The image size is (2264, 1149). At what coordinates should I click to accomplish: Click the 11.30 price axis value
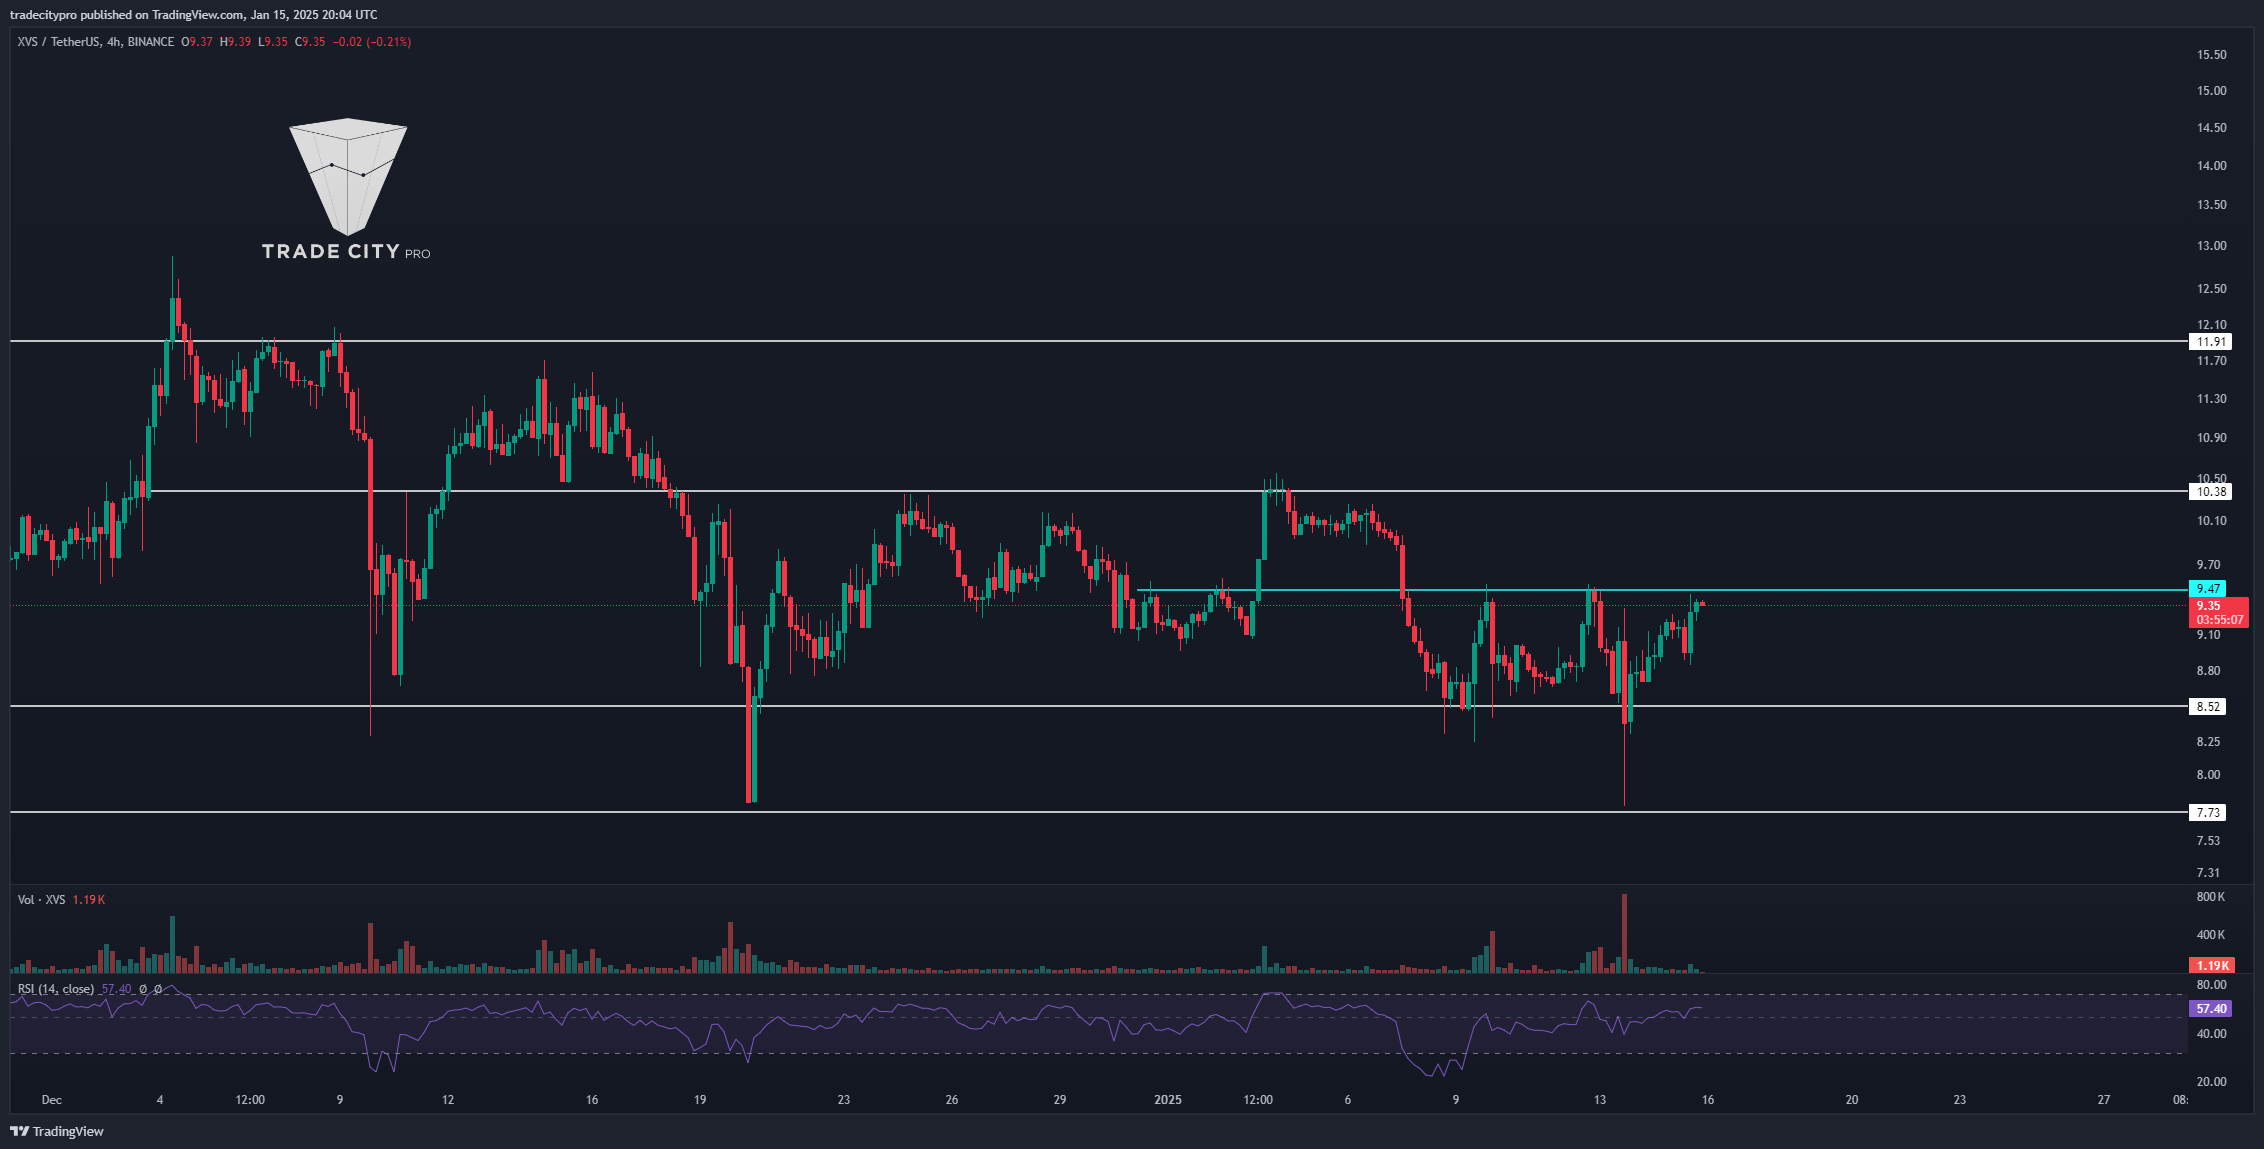click(2212, 399)
